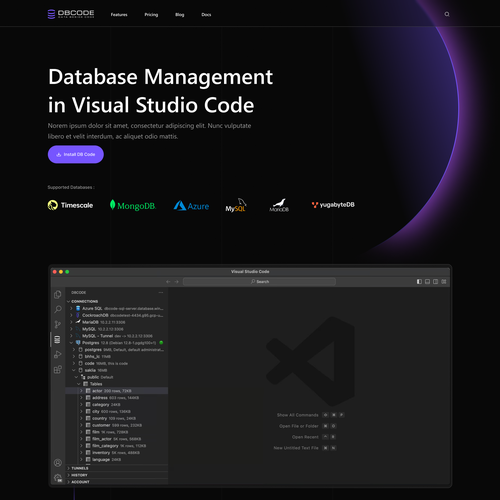This screenshot has width=500, height=500.
Task: Open the website search magnifier icon
Action: pos(447,14)
